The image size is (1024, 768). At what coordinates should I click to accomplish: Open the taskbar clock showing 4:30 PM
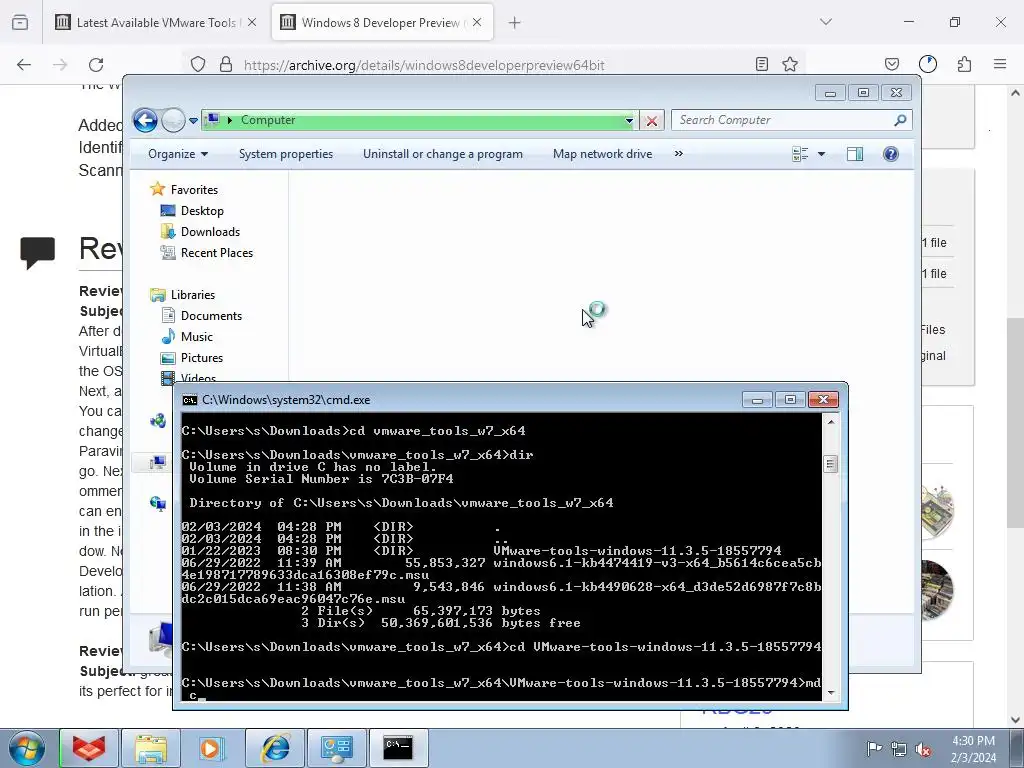click(973, 749)
